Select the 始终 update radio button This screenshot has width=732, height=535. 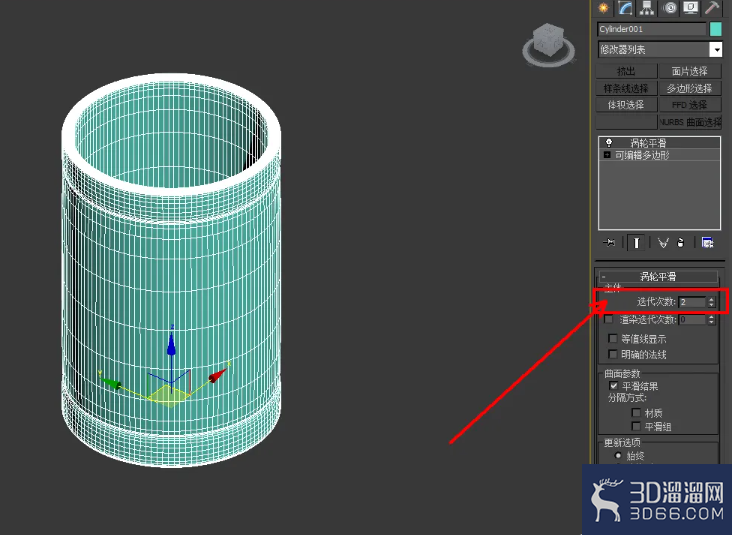point(618,455)
